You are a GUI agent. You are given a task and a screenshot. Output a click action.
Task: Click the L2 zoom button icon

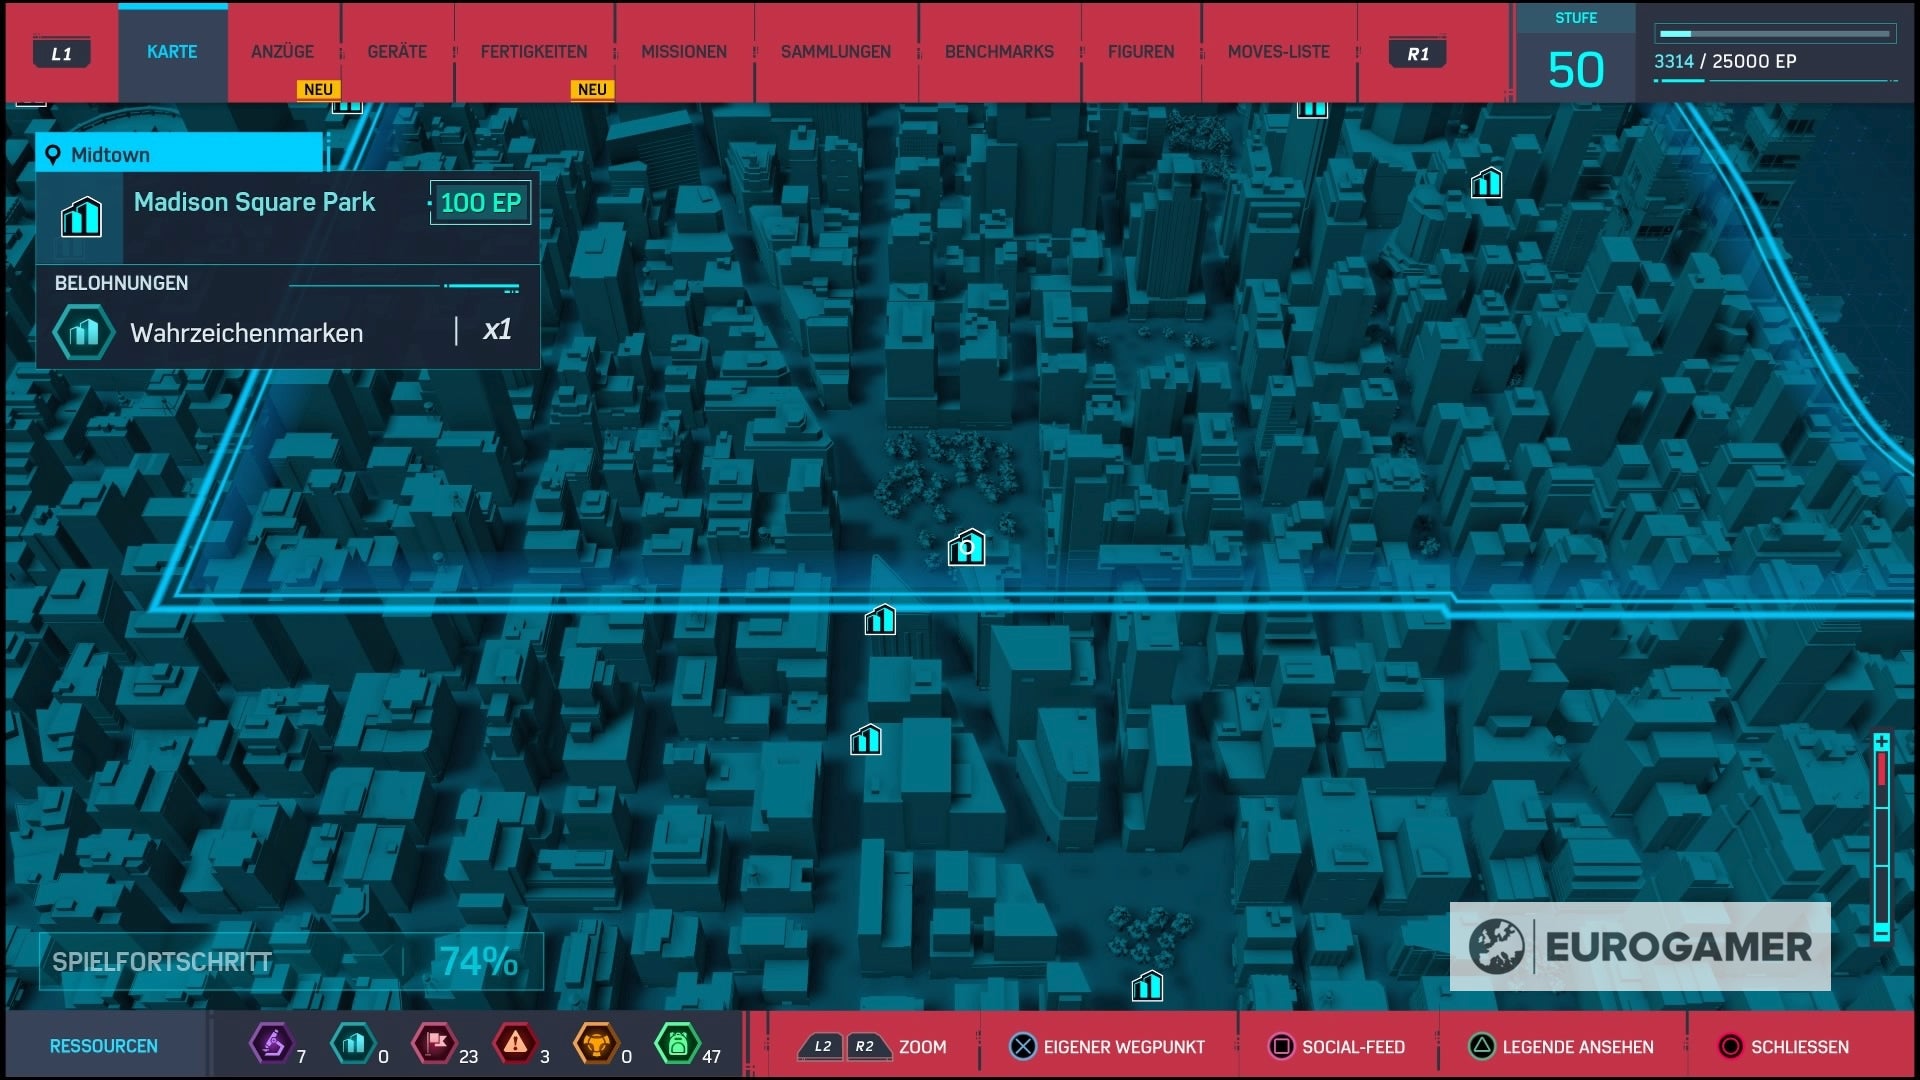tap(821, 1047)
